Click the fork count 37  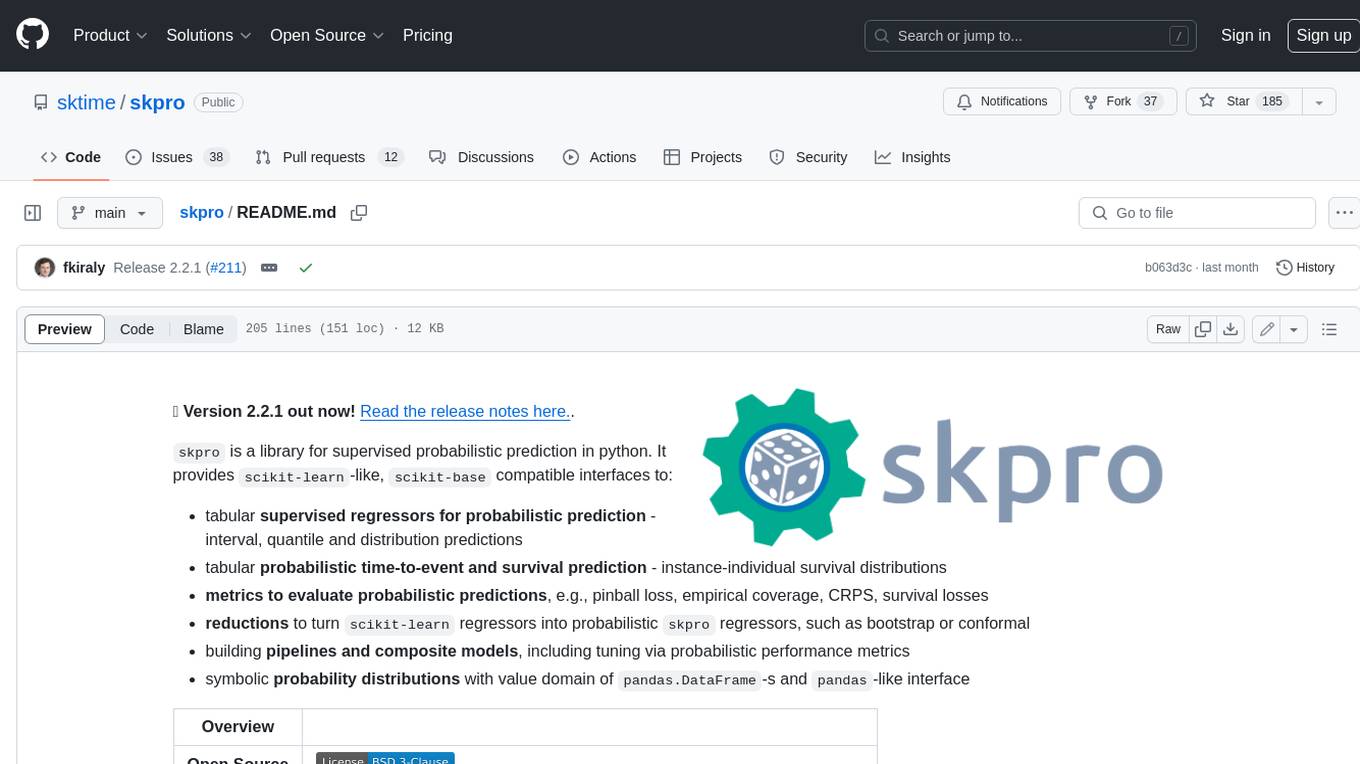click(1151, 102)
